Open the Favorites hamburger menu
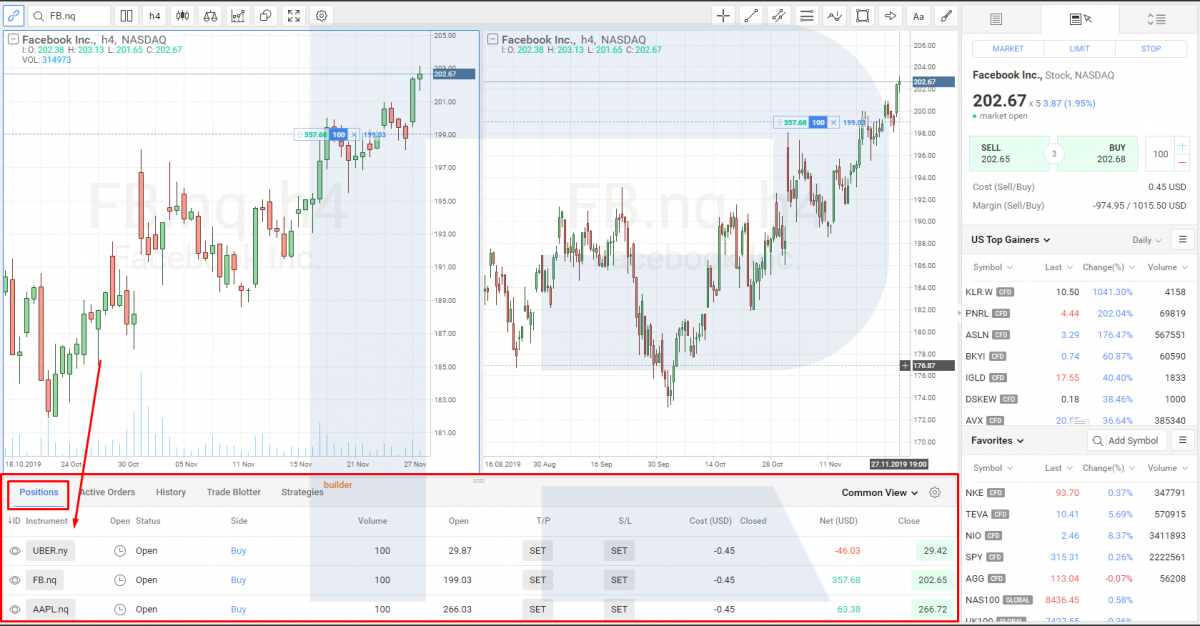This screenshot has height=626, width=1200. tap(1182, 440)
